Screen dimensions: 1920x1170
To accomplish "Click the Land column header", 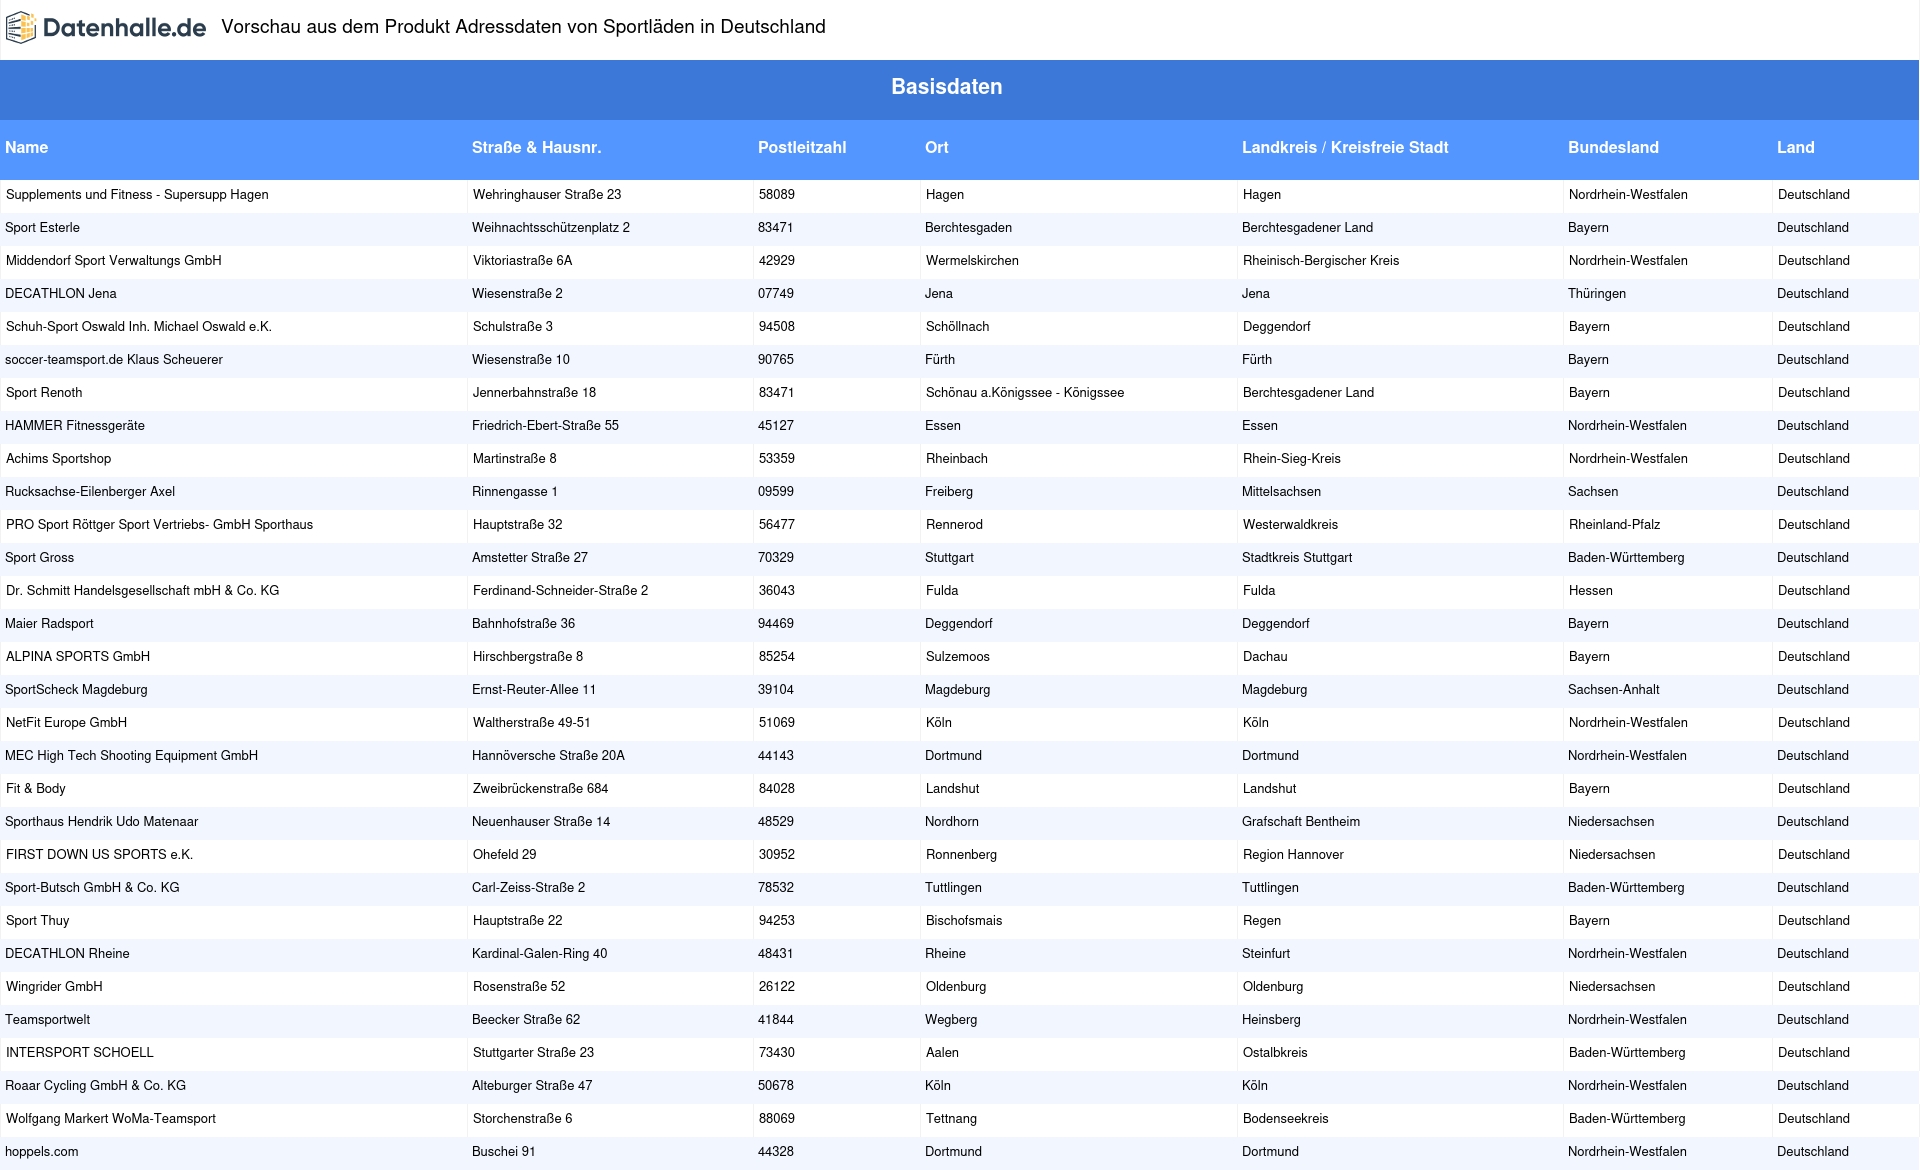I will 1795,147.
